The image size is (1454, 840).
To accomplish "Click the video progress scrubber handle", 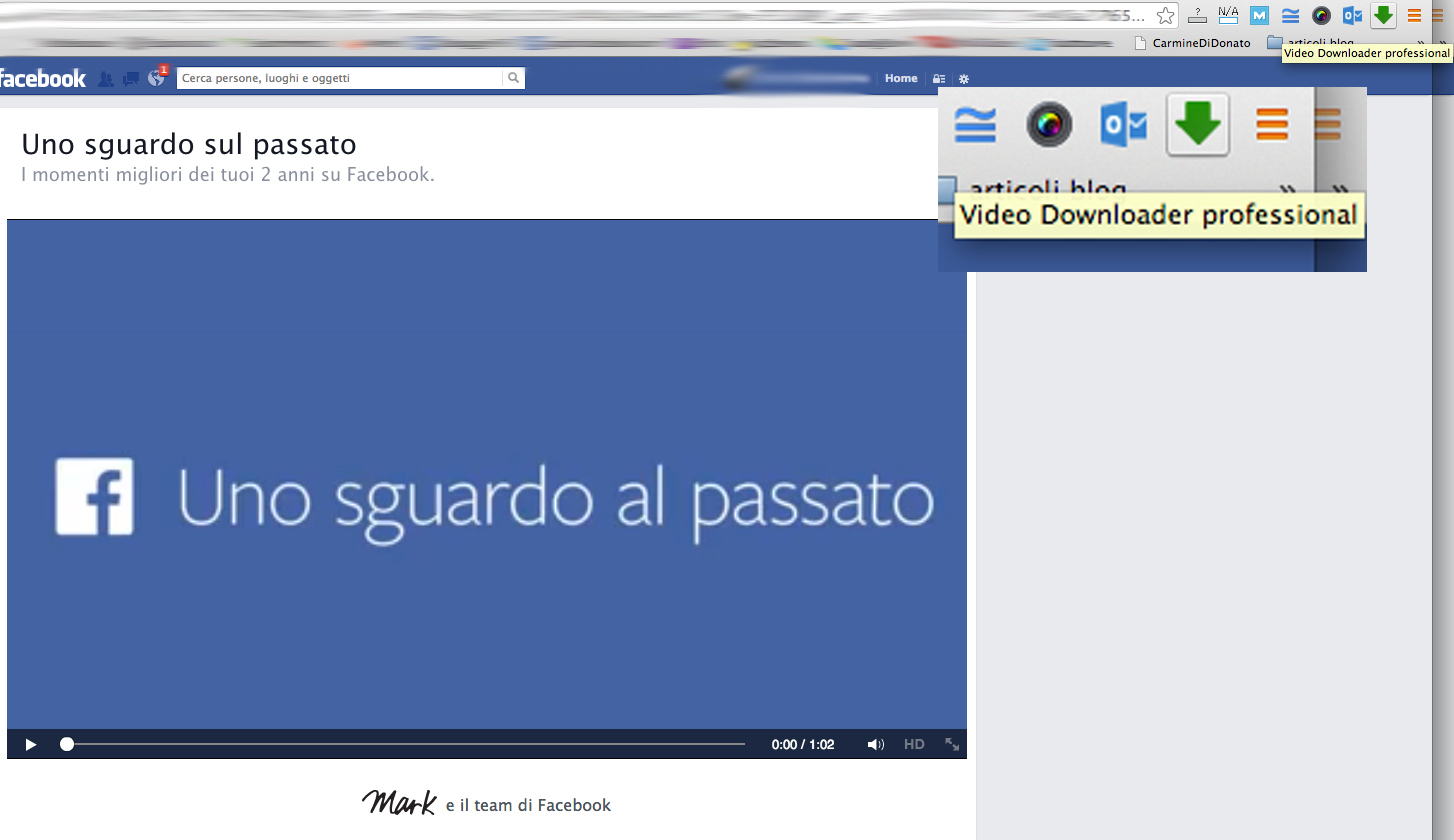I will point(67,744).
